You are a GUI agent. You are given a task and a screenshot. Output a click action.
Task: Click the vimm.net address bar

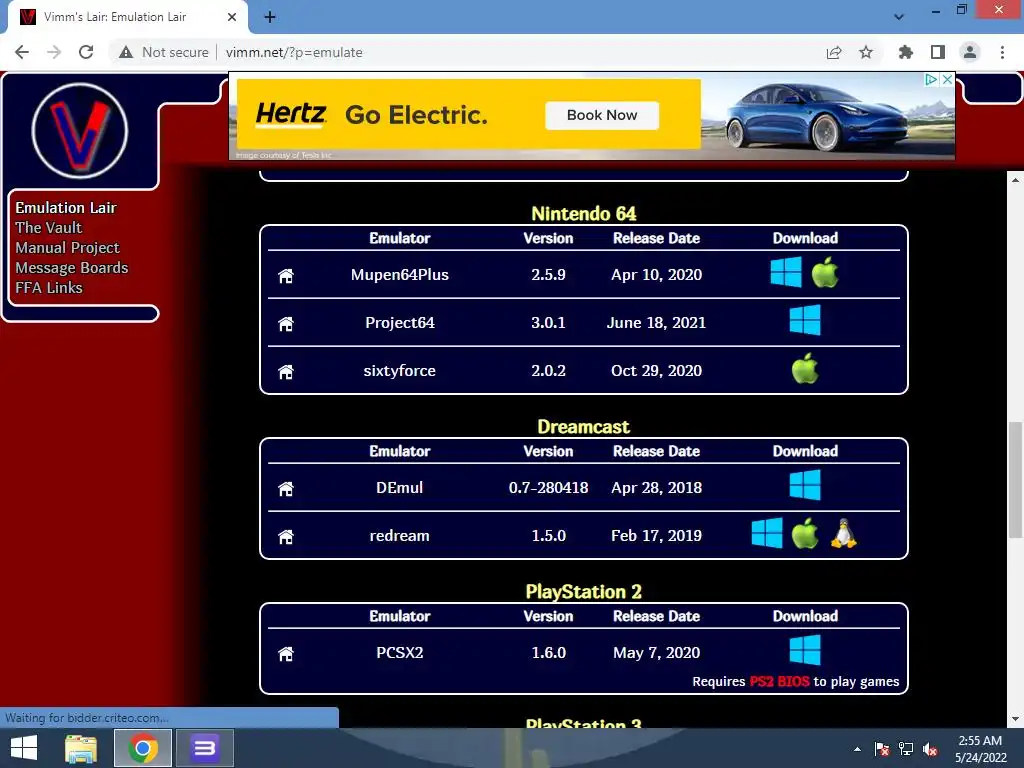click(x=295, y=52)
